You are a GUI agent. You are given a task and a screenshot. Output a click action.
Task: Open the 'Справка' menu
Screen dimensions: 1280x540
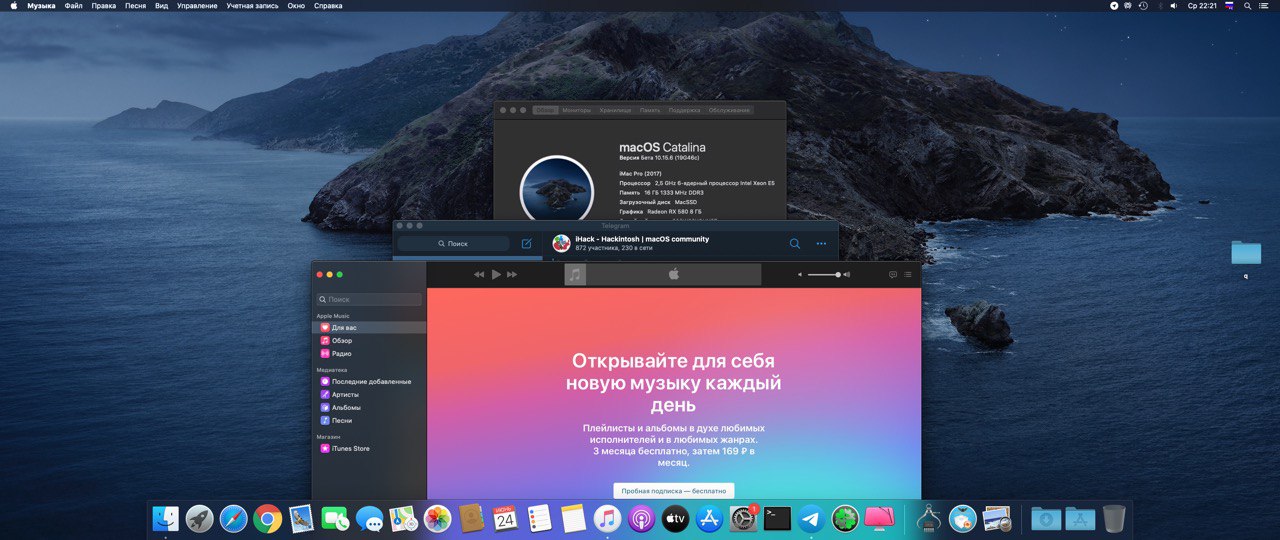click(x=328, y=6)
